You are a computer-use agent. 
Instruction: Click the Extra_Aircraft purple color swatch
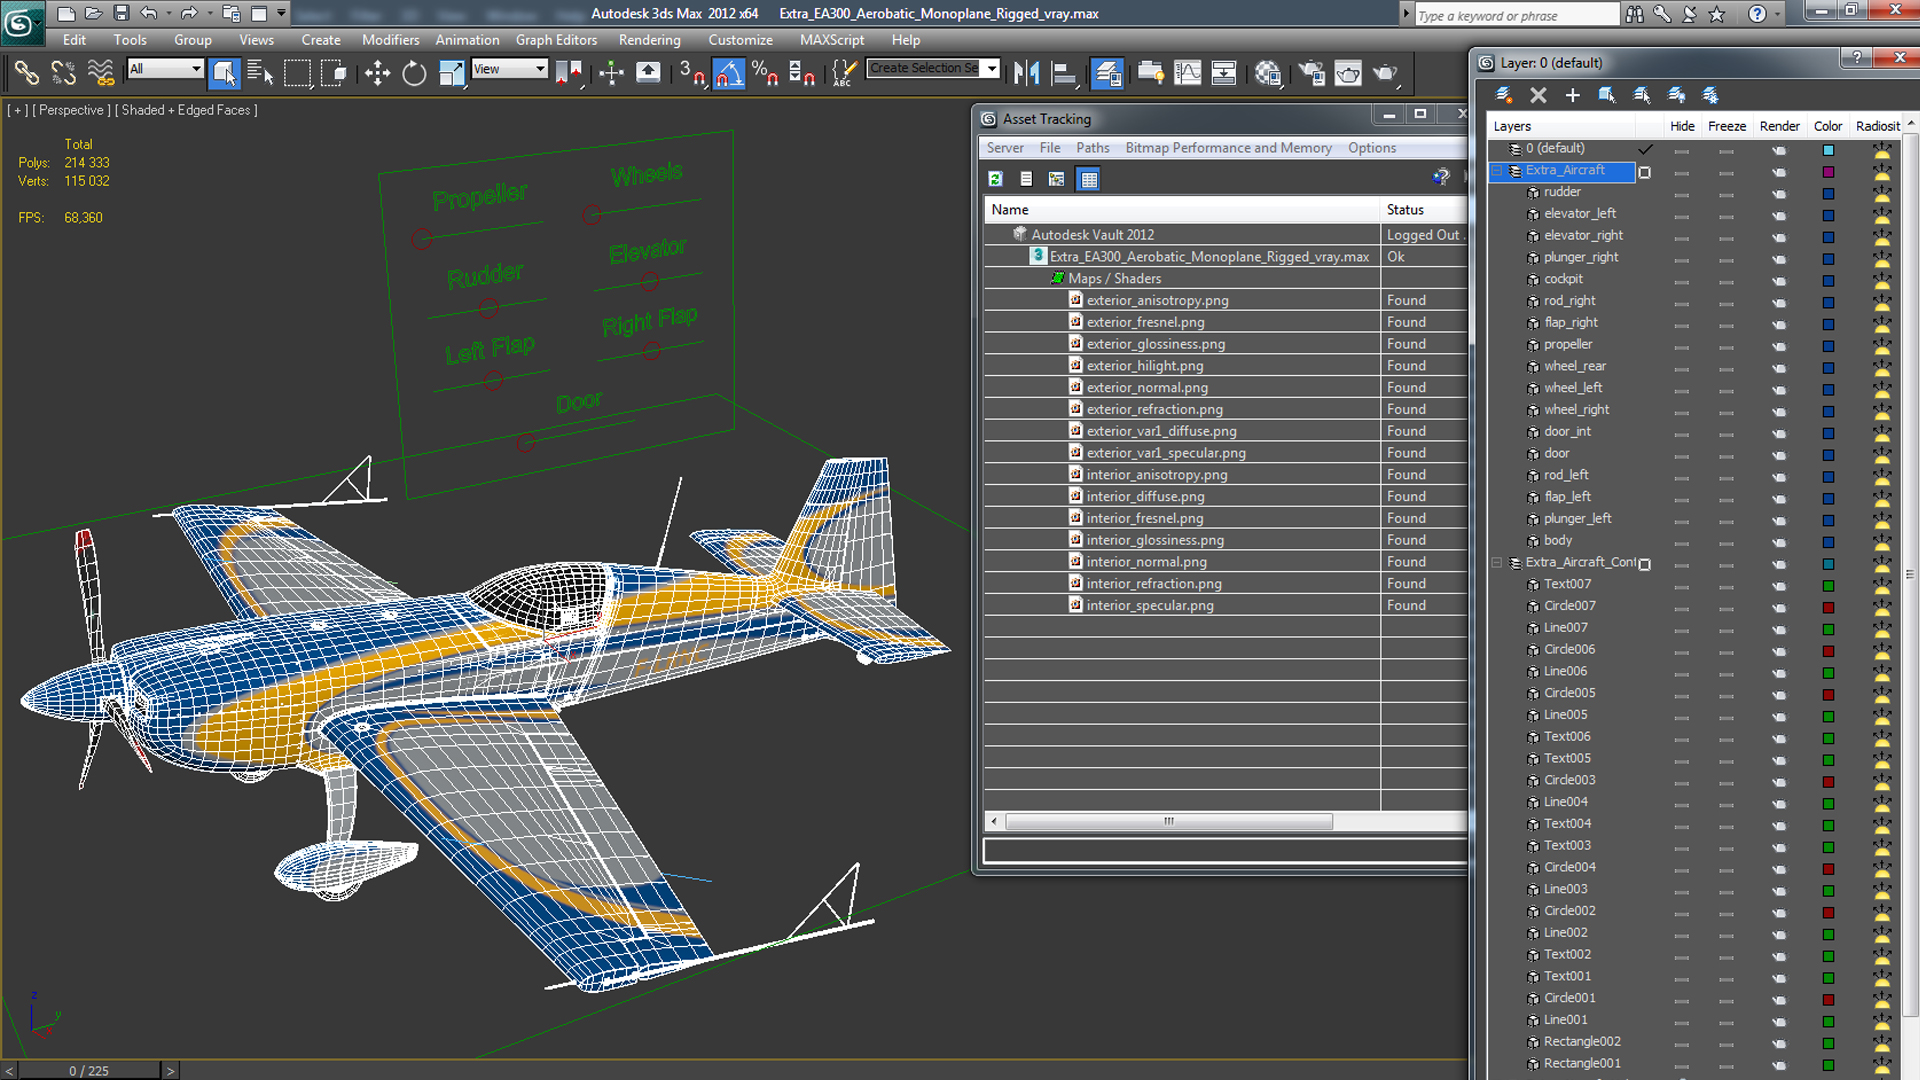coord(1828,172)
